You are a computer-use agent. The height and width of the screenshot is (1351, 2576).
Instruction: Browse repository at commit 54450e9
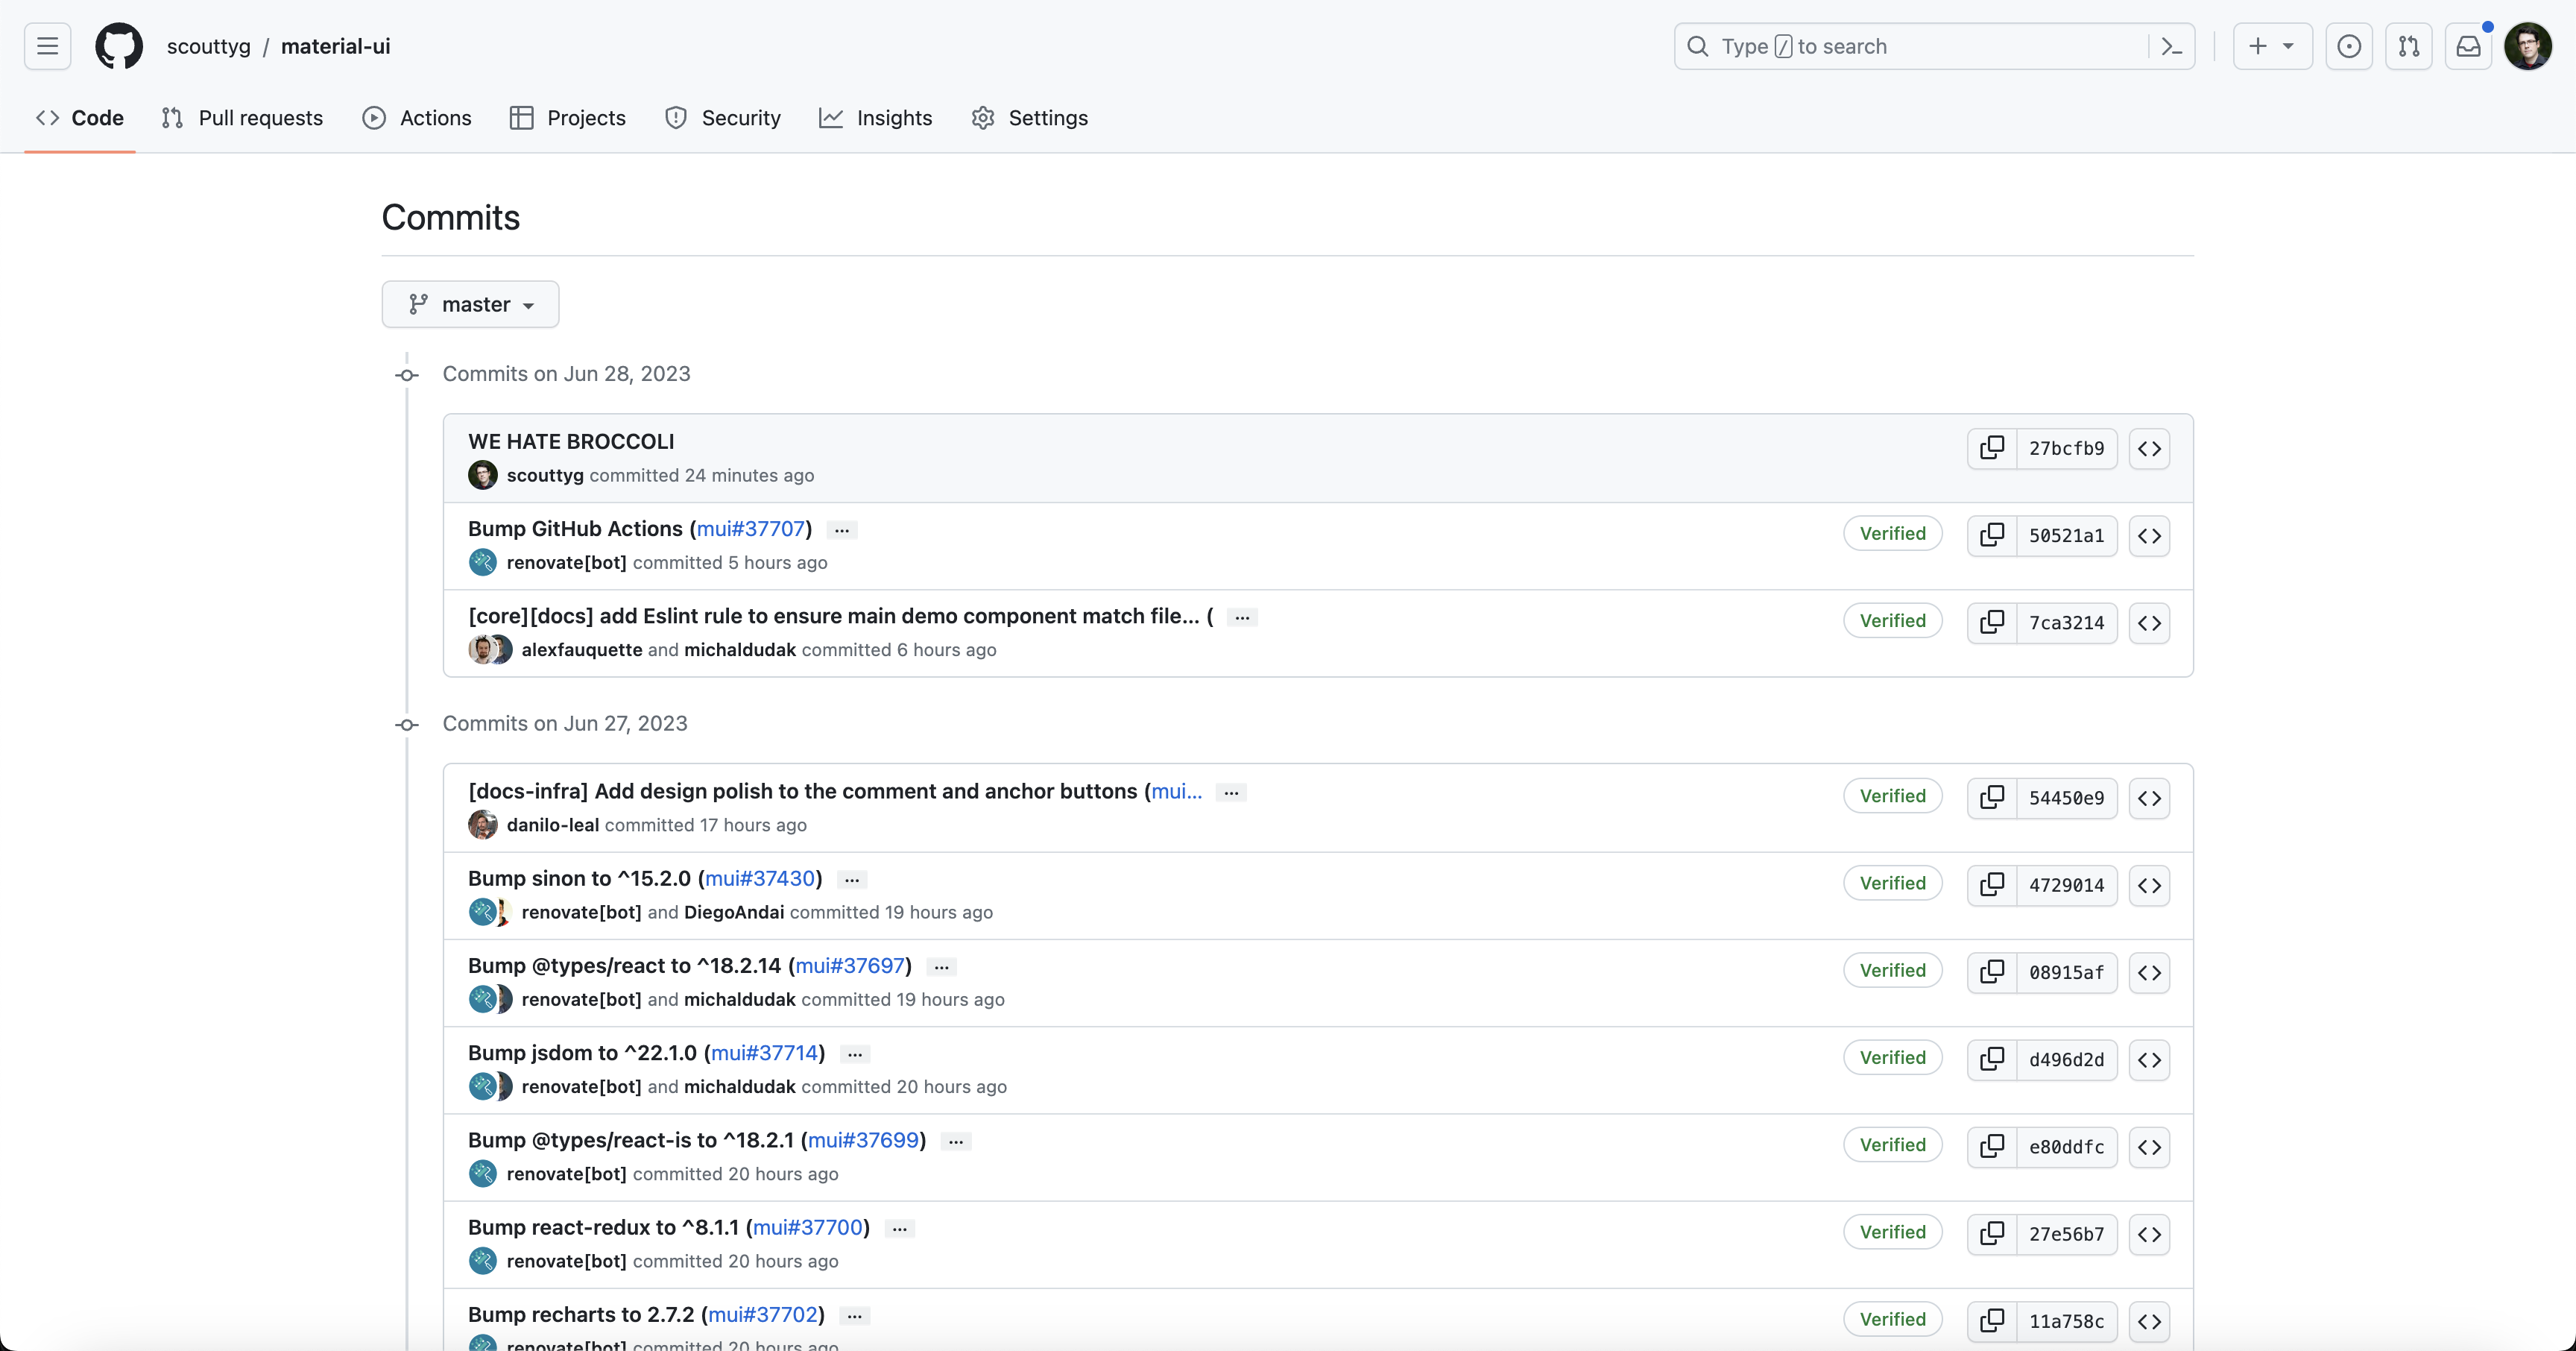(2149, 797)
